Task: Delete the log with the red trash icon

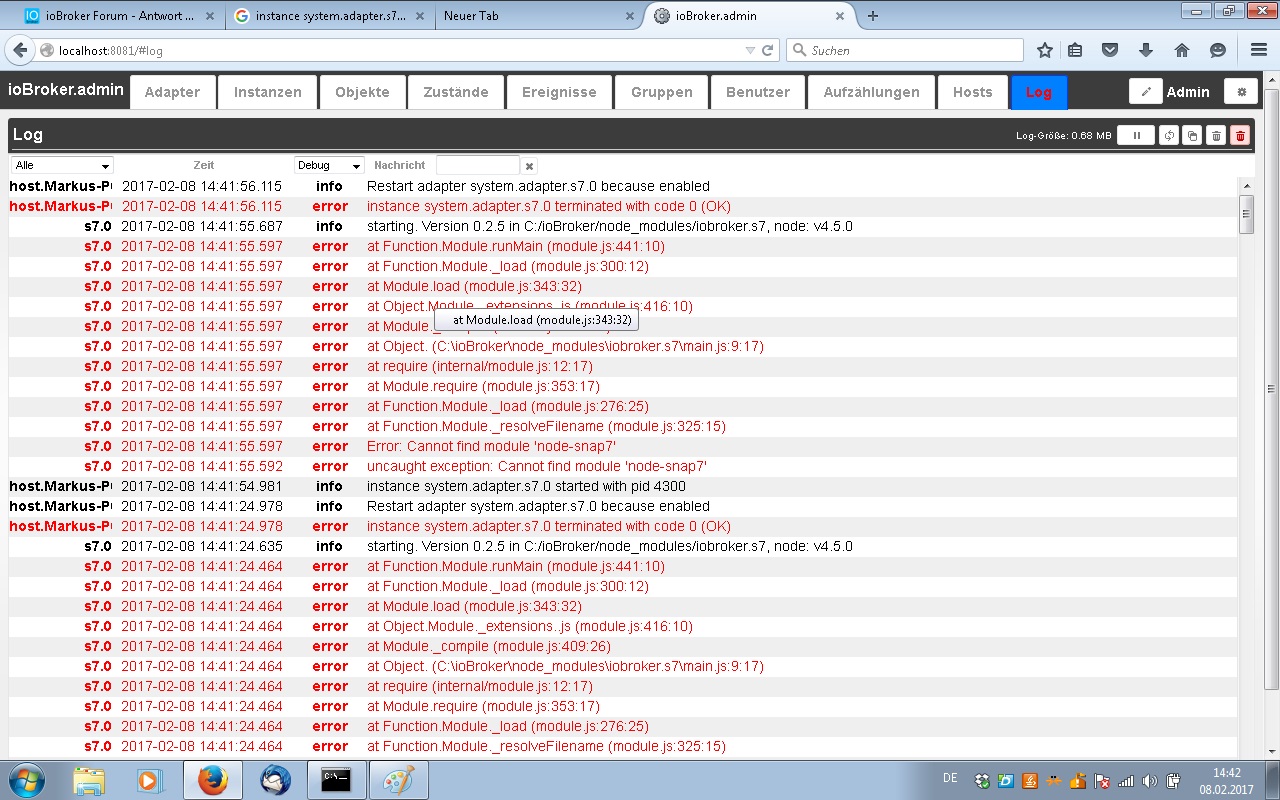Action: 1240,135
